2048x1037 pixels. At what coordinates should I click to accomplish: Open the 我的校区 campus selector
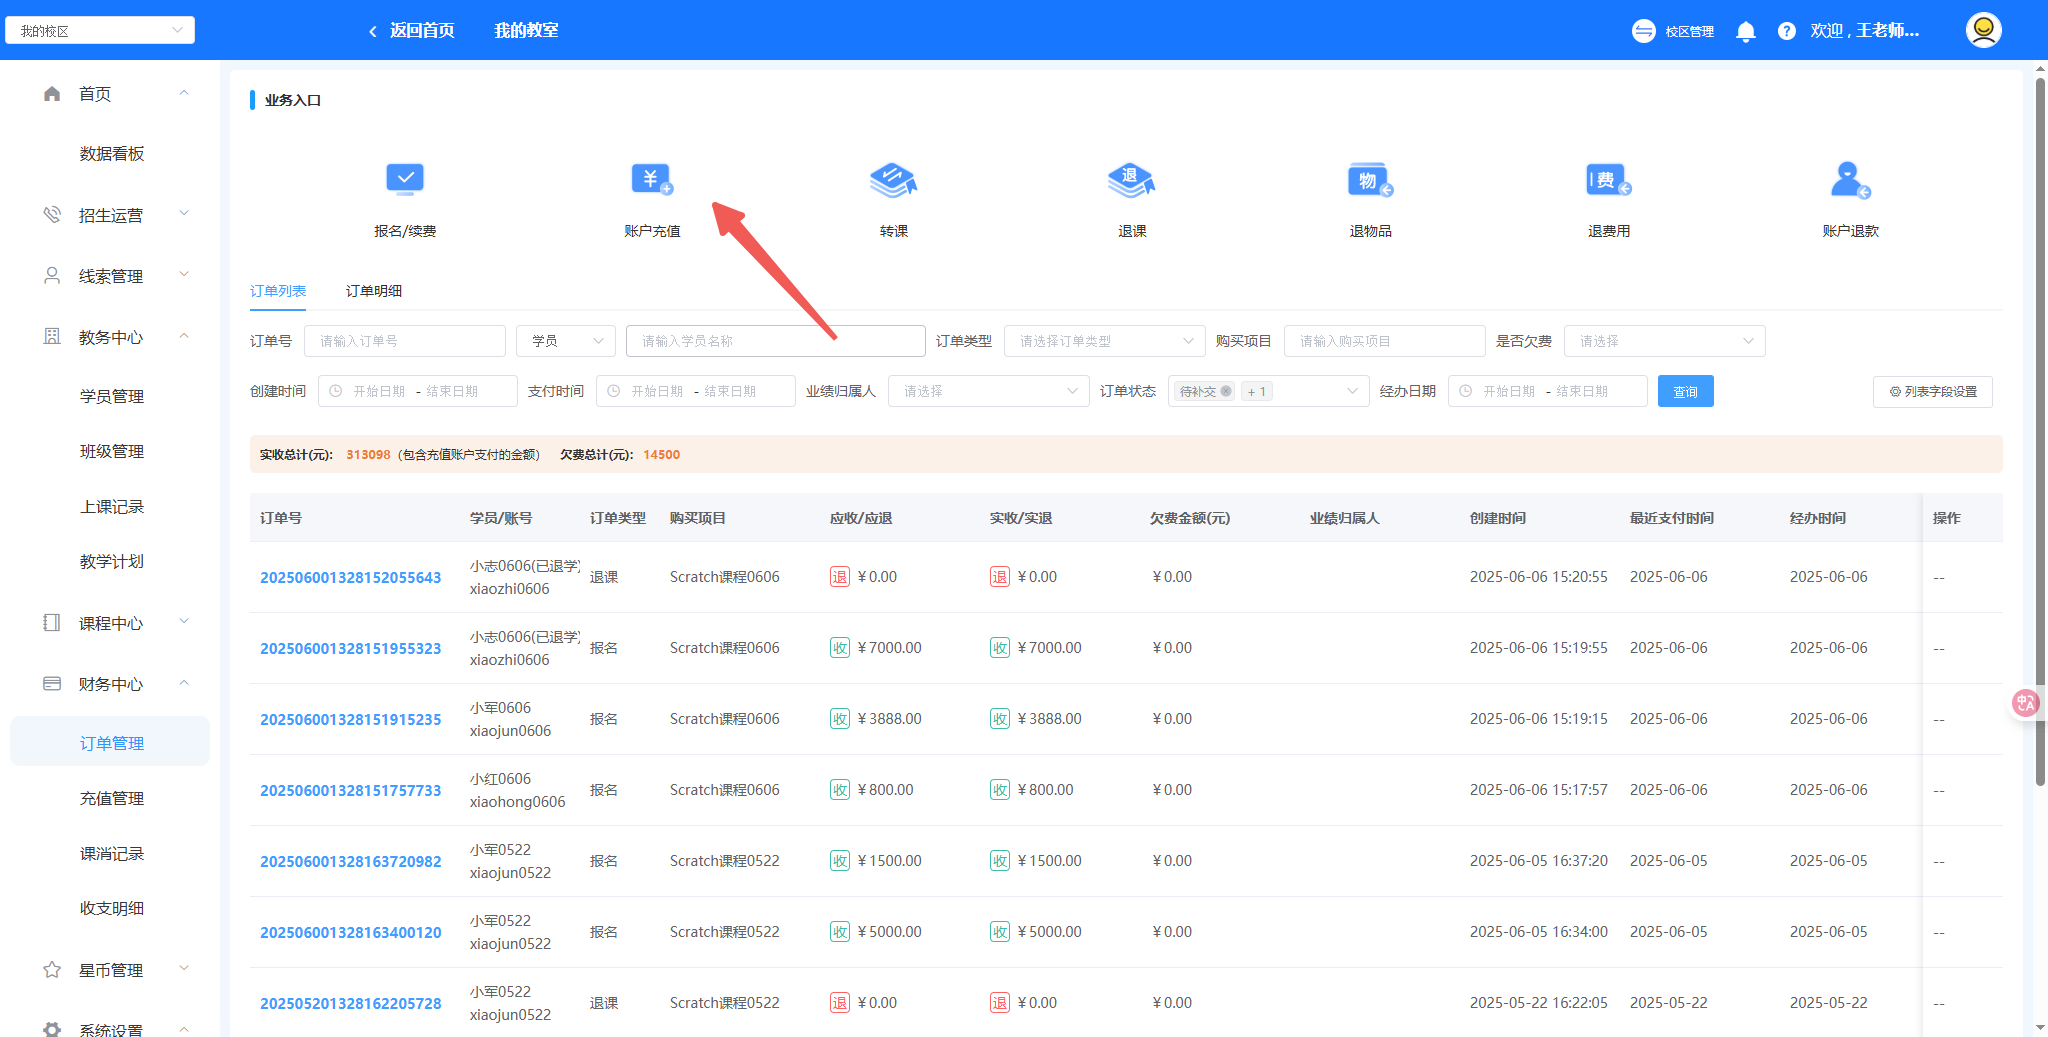100,31
